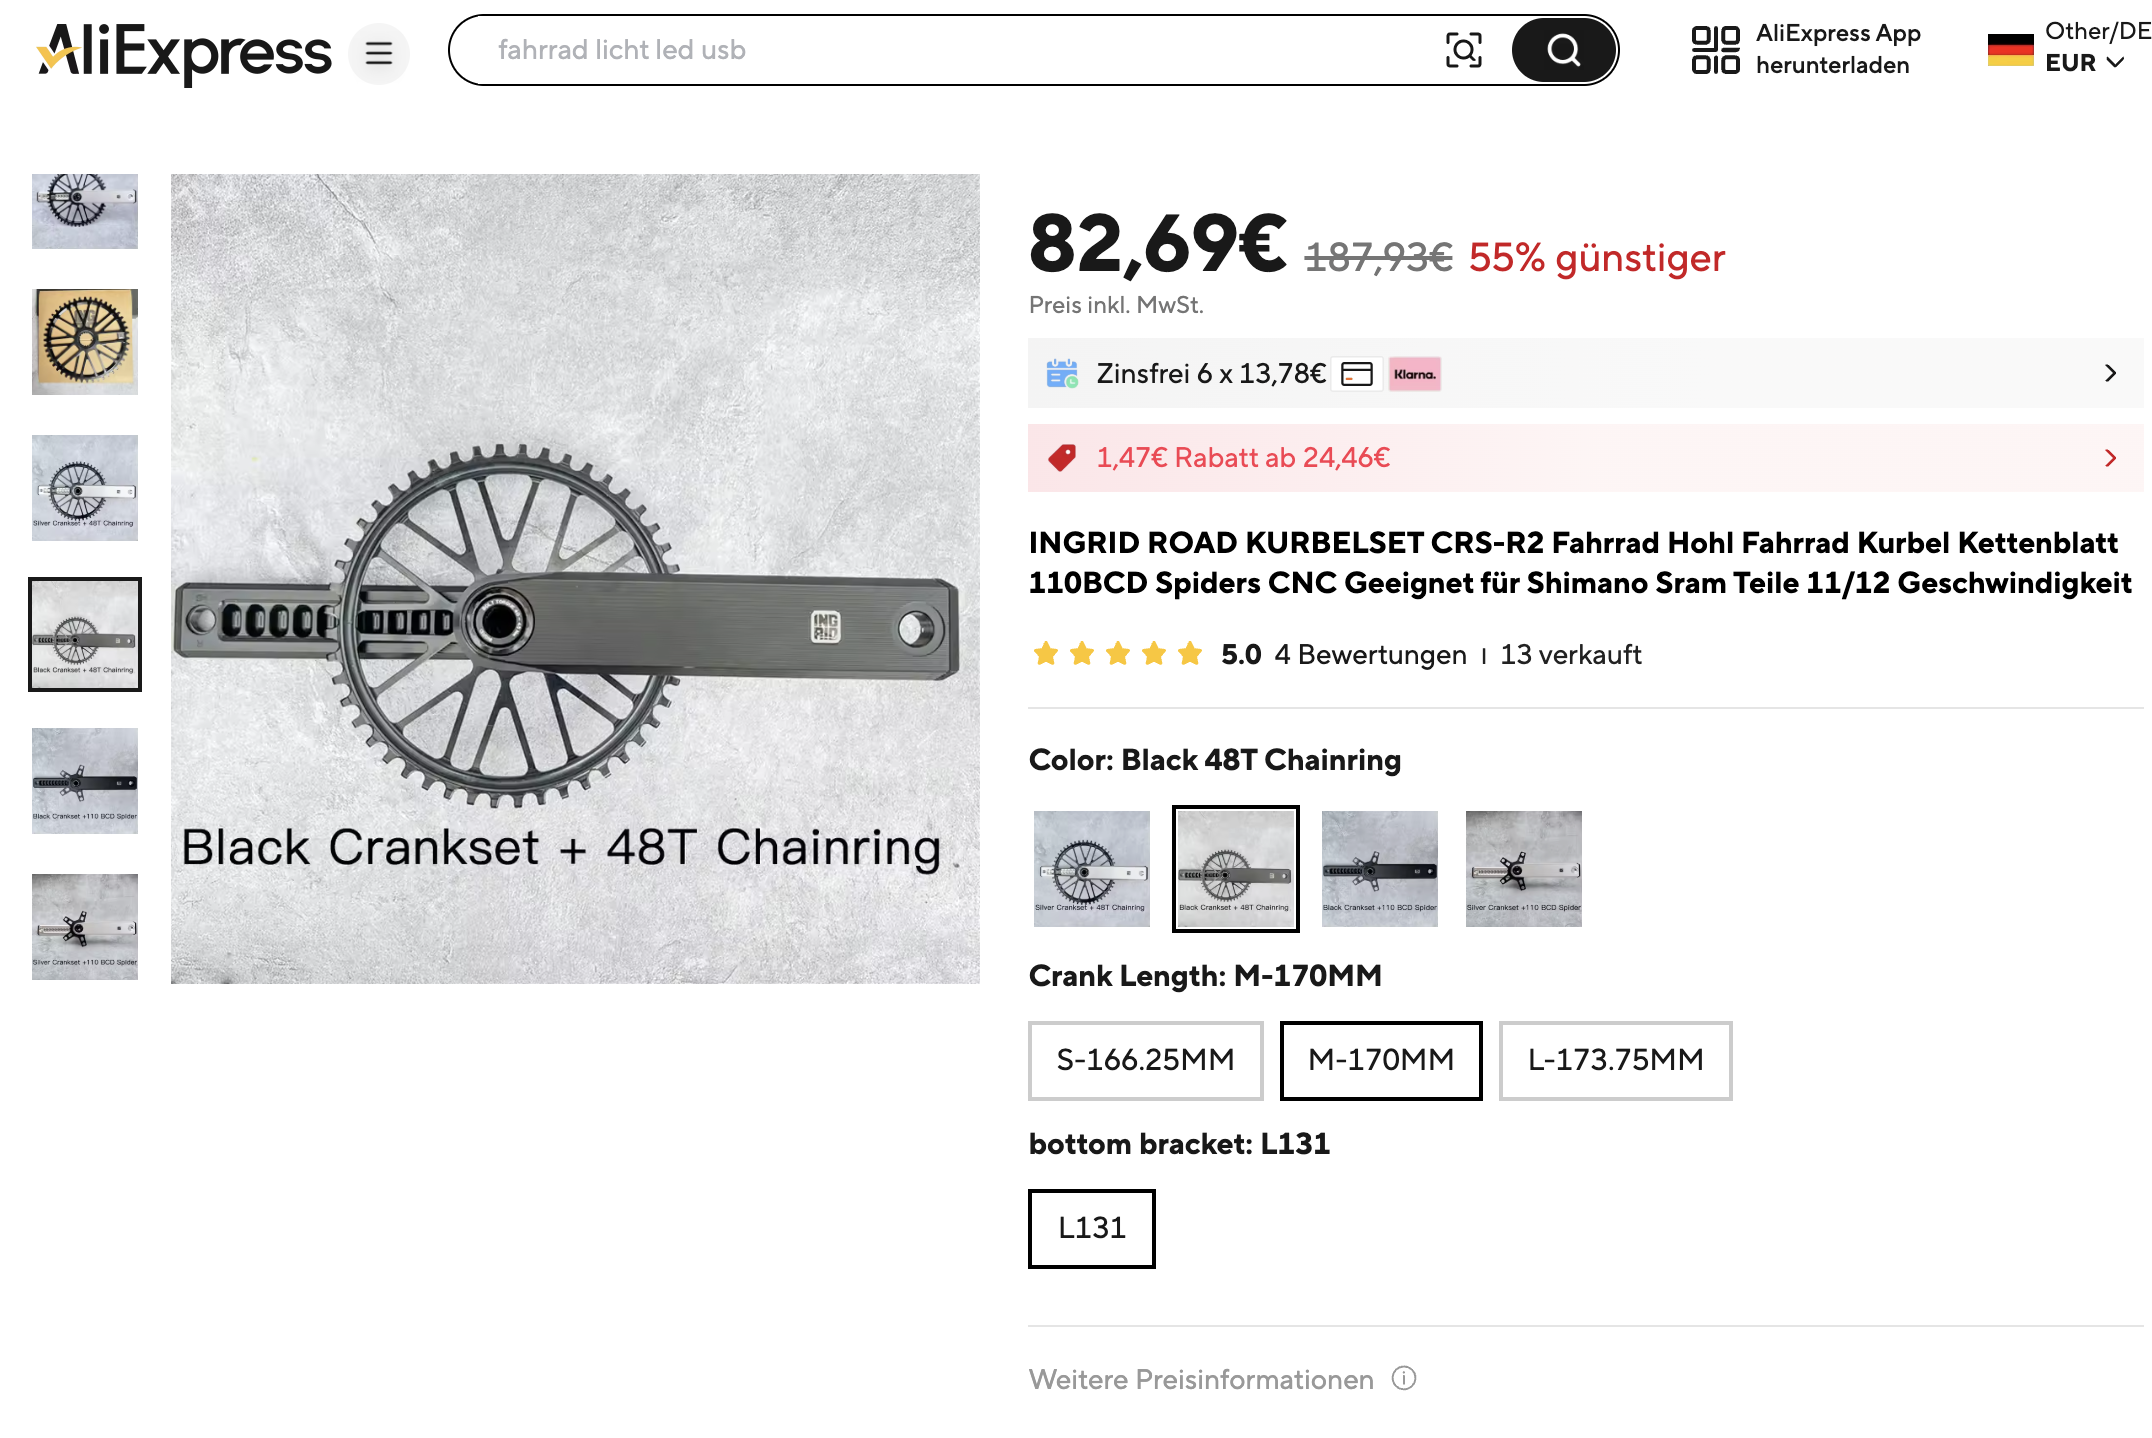Click the red discount tag icon
Viewport: 2152px width, 1438px height.
(1062, 458)
